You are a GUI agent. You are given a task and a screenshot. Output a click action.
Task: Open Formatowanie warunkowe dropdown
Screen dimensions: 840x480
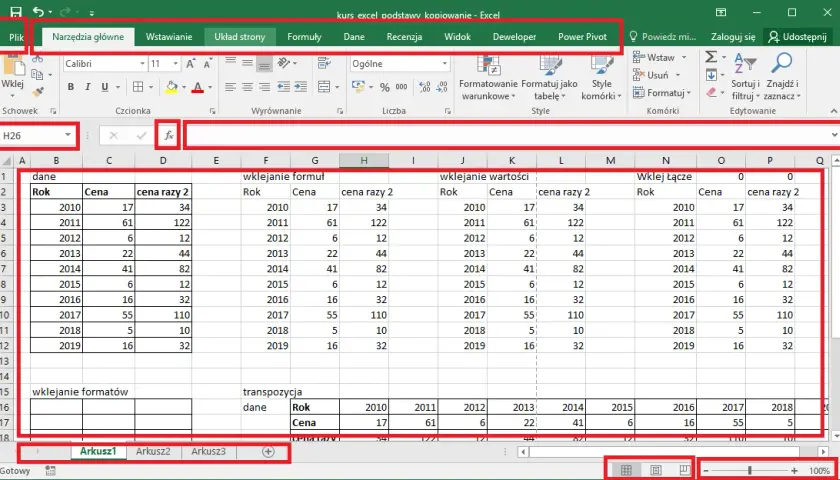pos(489,78)
